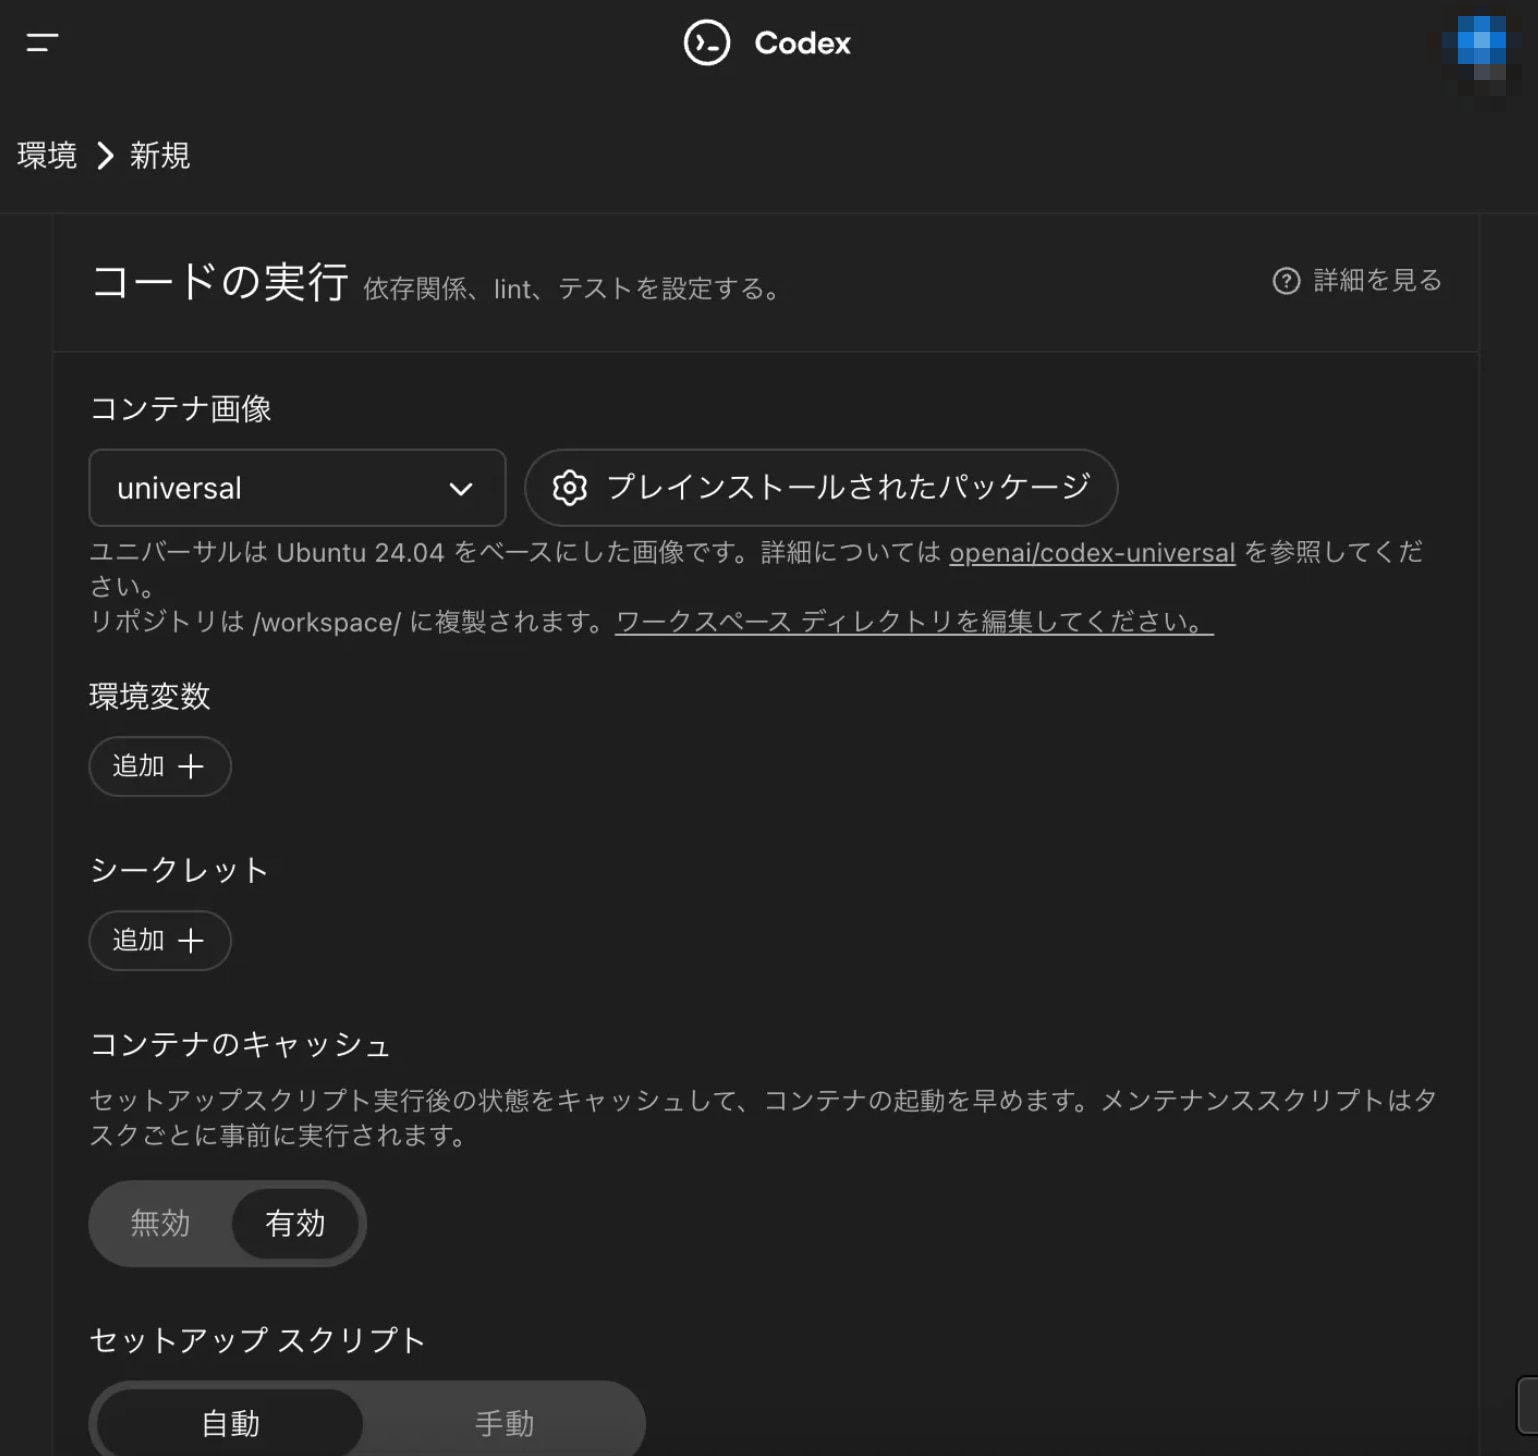1538x1456 pixels.
Task: Go back to 環境 breadcrumb
Action: click(x=47, y=156)
